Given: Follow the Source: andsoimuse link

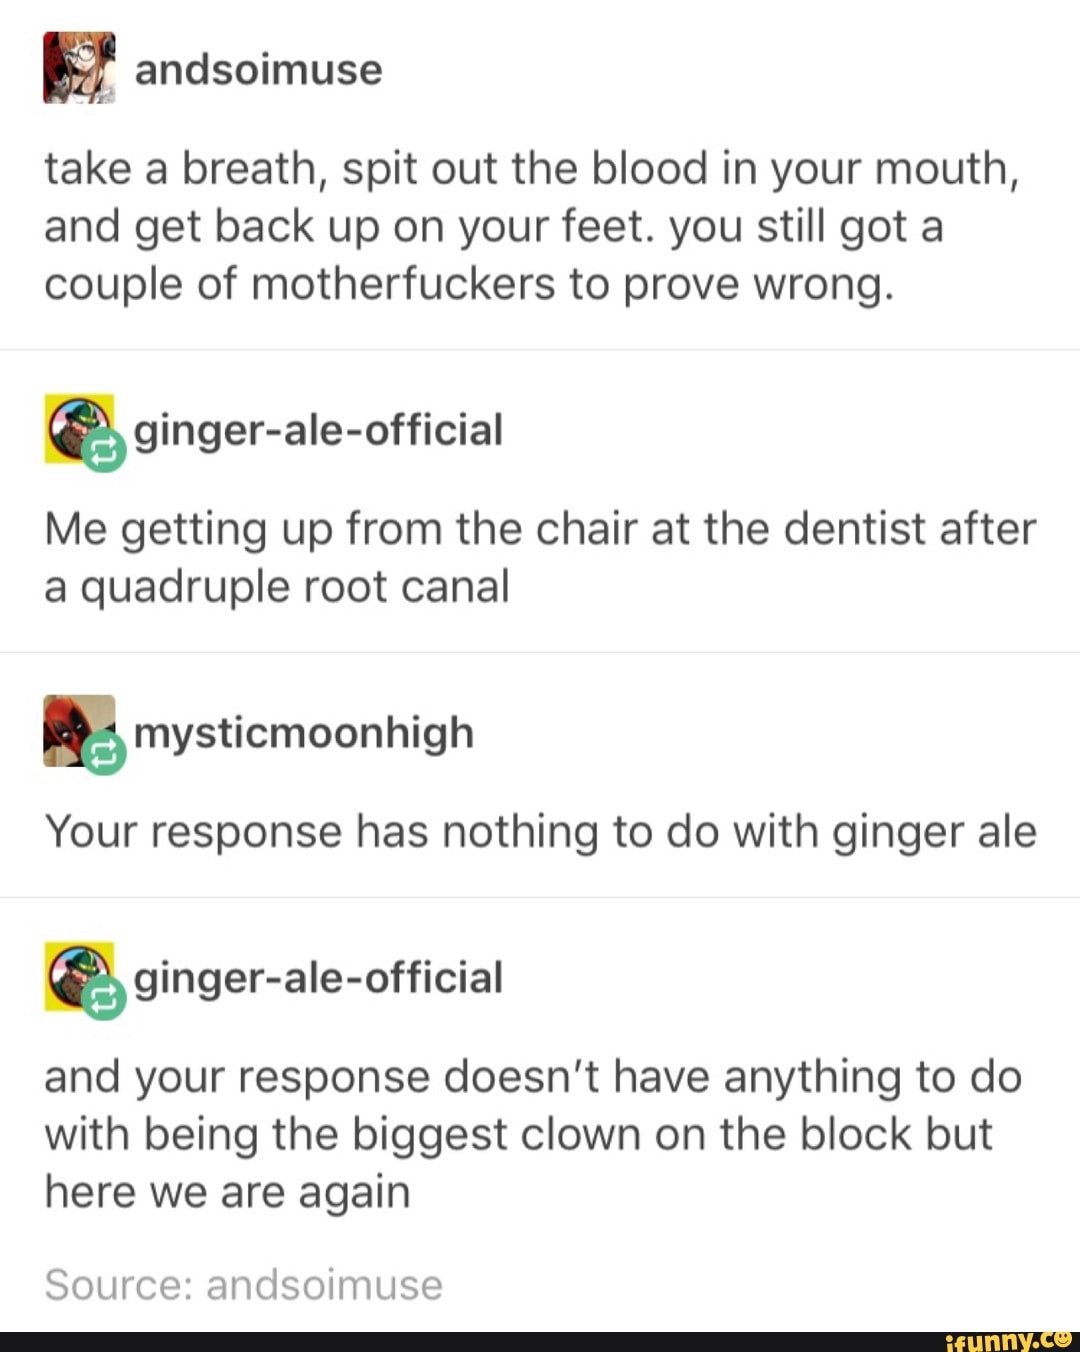Looking at the screenshot, I should click(x=243, y=1285).
